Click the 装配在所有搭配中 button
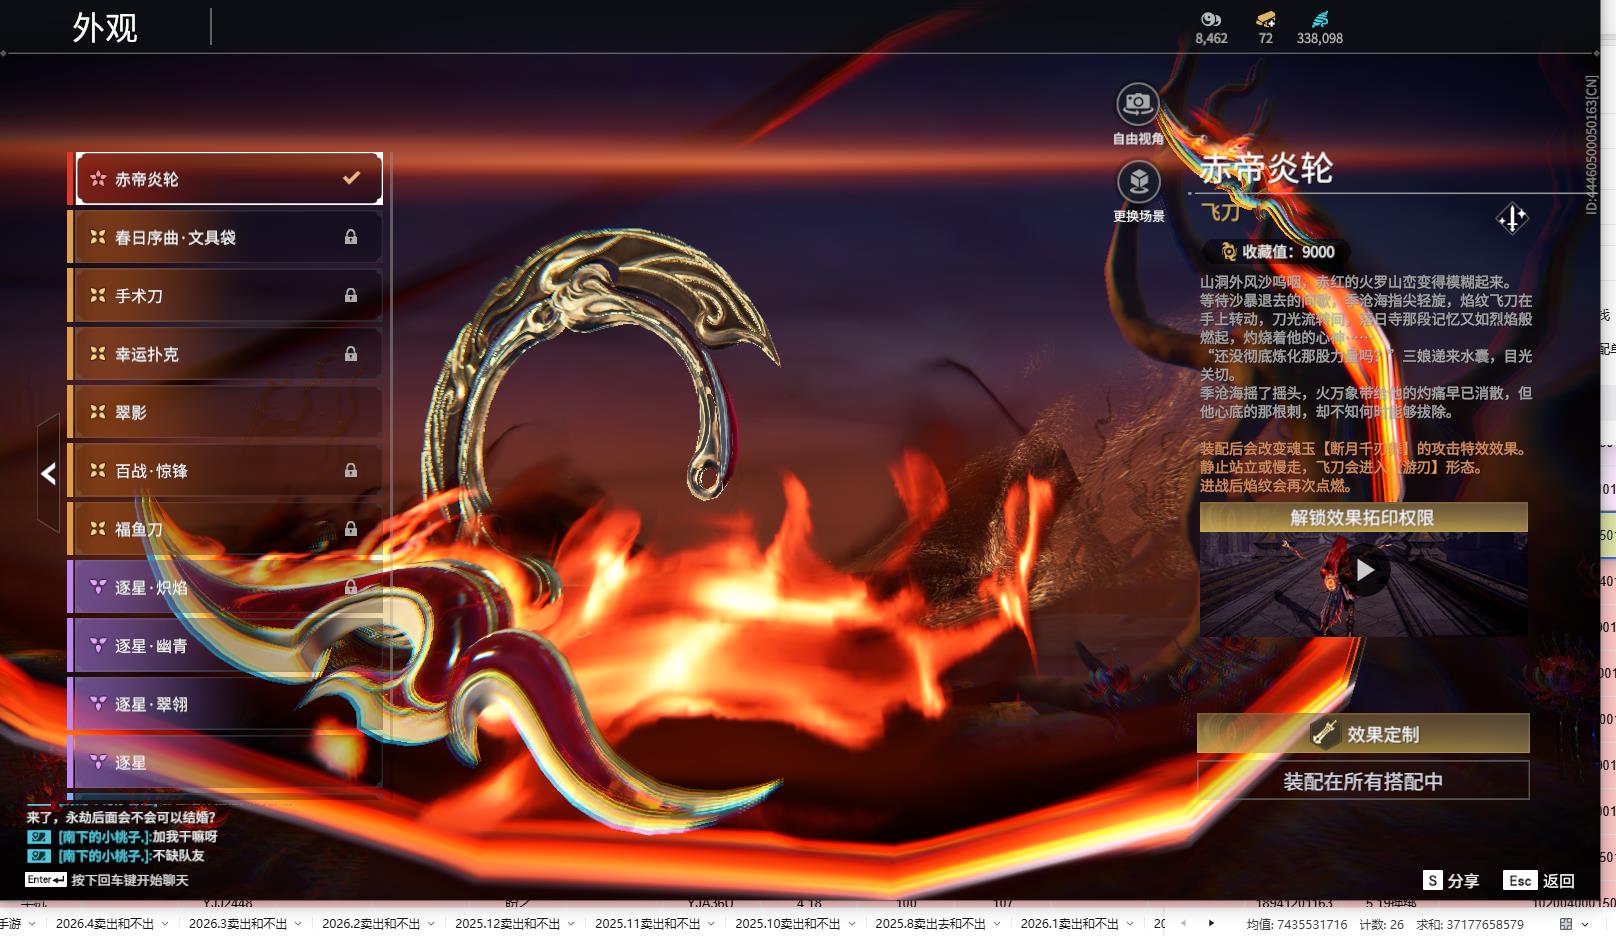The width and height of the screenshot is (1616, 939). tap(1363, 781)
